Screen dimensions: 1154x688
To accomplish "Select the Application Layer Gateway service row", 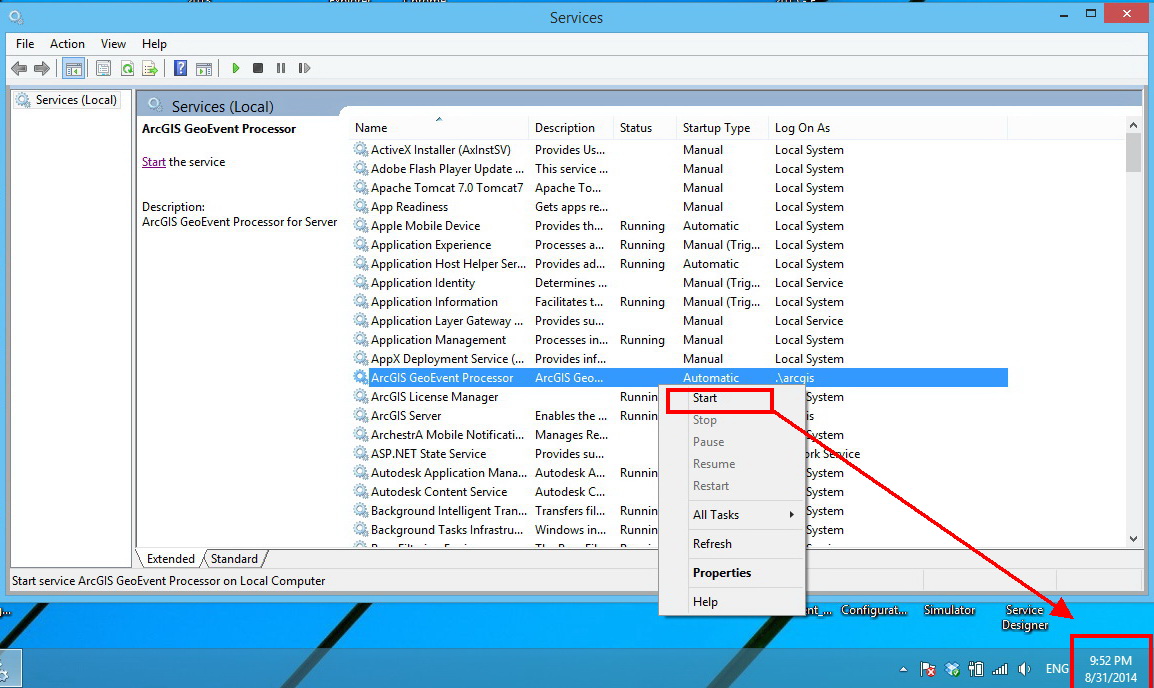I will click(679, 322).
